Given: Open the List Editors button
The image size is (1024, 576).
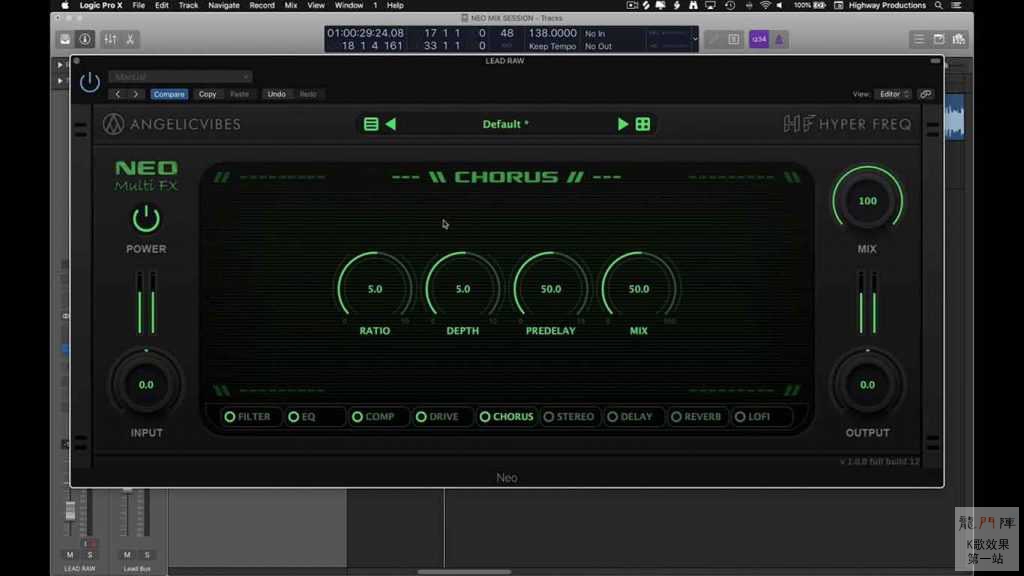Looking at the screenshot, I should (919, 39).
